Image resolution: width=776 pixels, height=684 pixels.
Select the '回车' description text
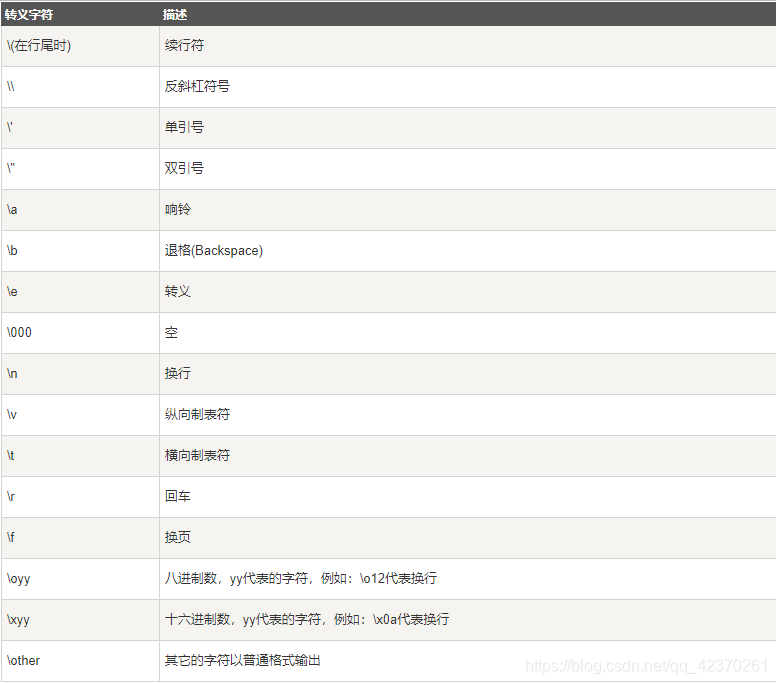(178, 496)
